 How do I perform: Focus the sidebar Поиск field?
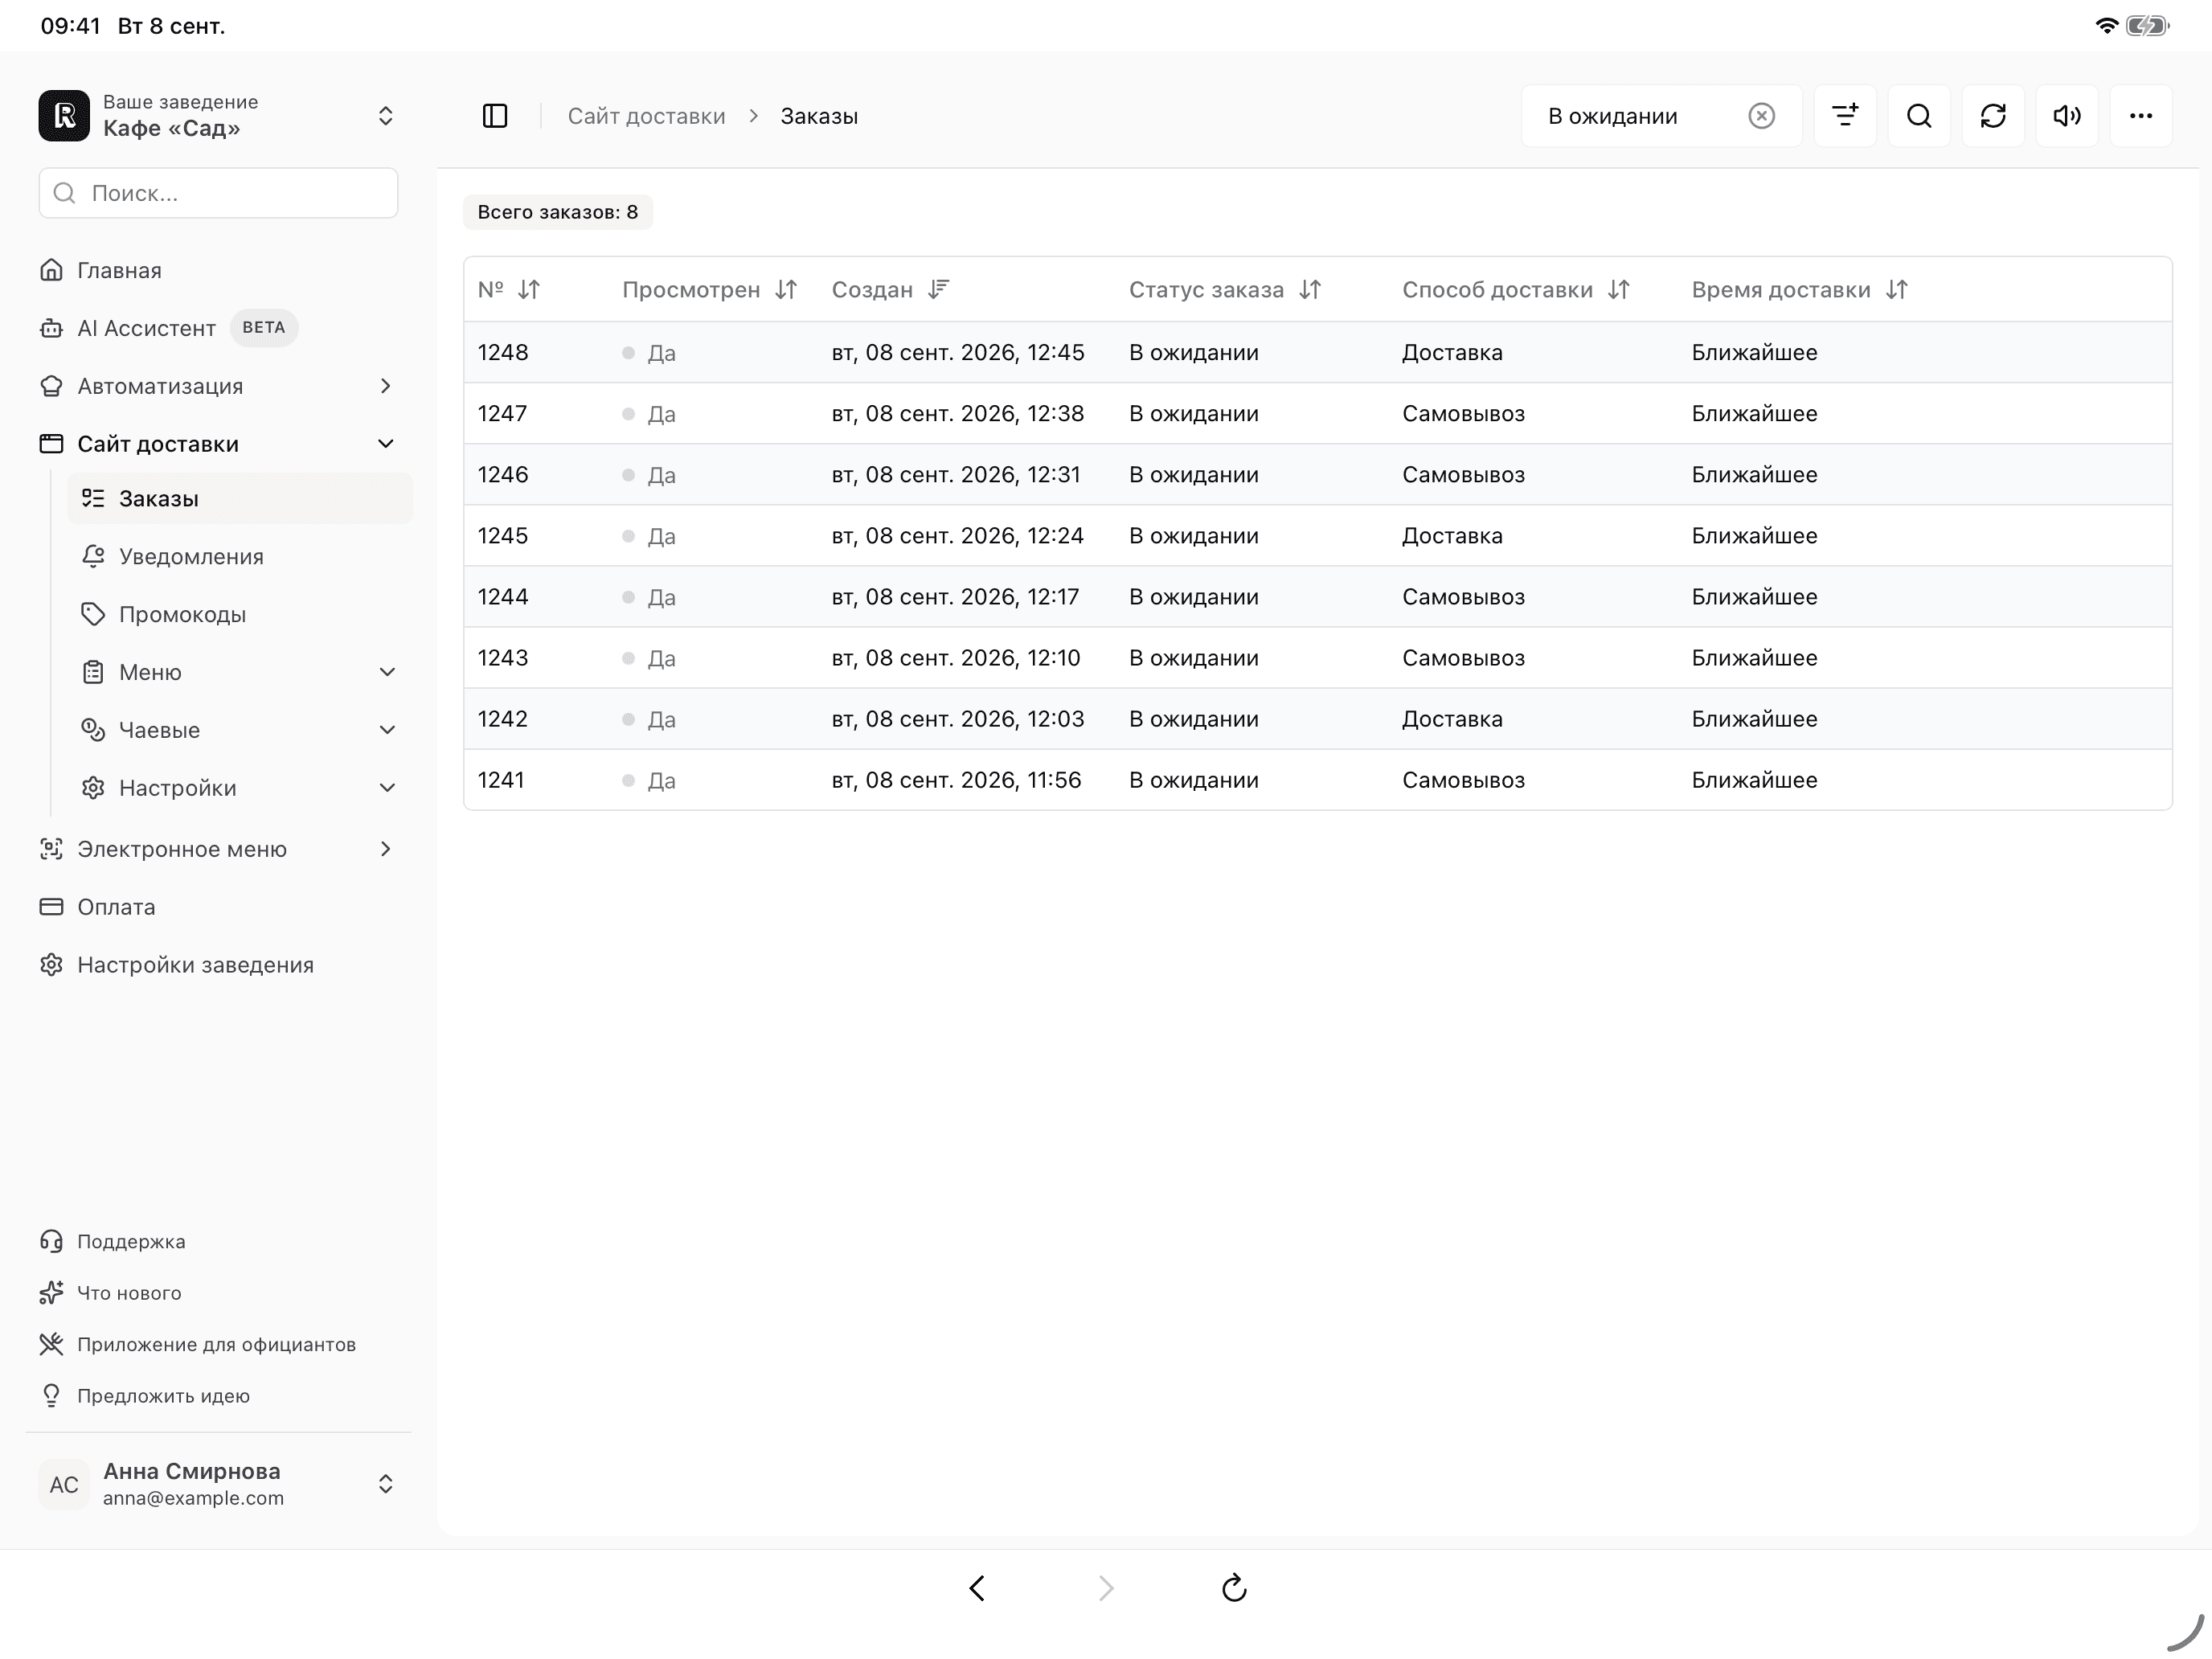pyautogui.click(x=218, y=193)
